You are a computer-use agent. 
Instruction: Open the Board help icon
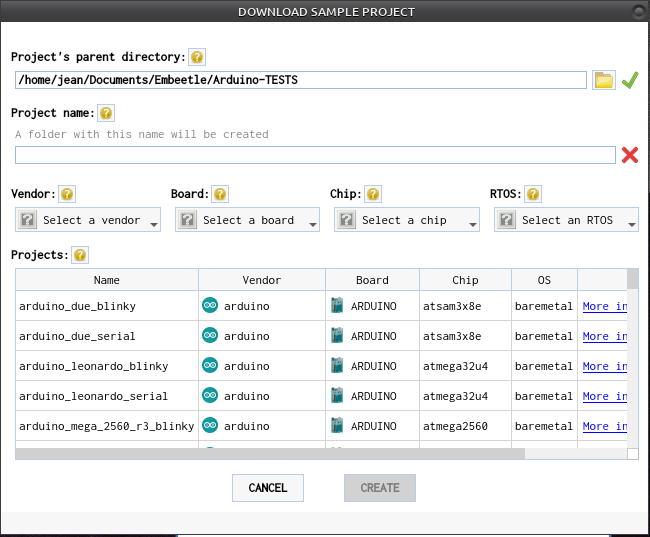pos(220,194)
